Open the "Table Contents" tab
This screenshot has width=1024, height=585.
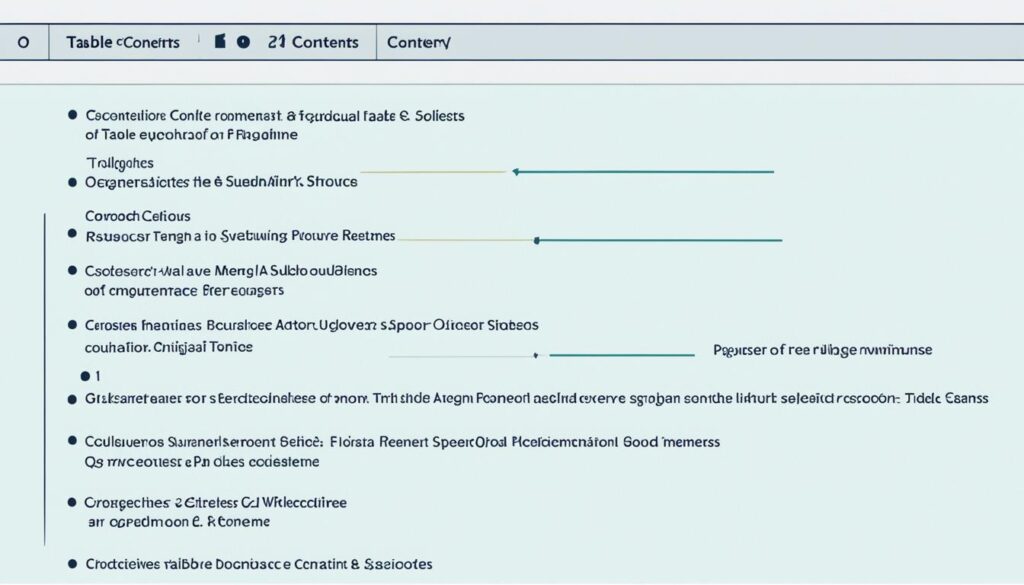[x=123, y=42]
